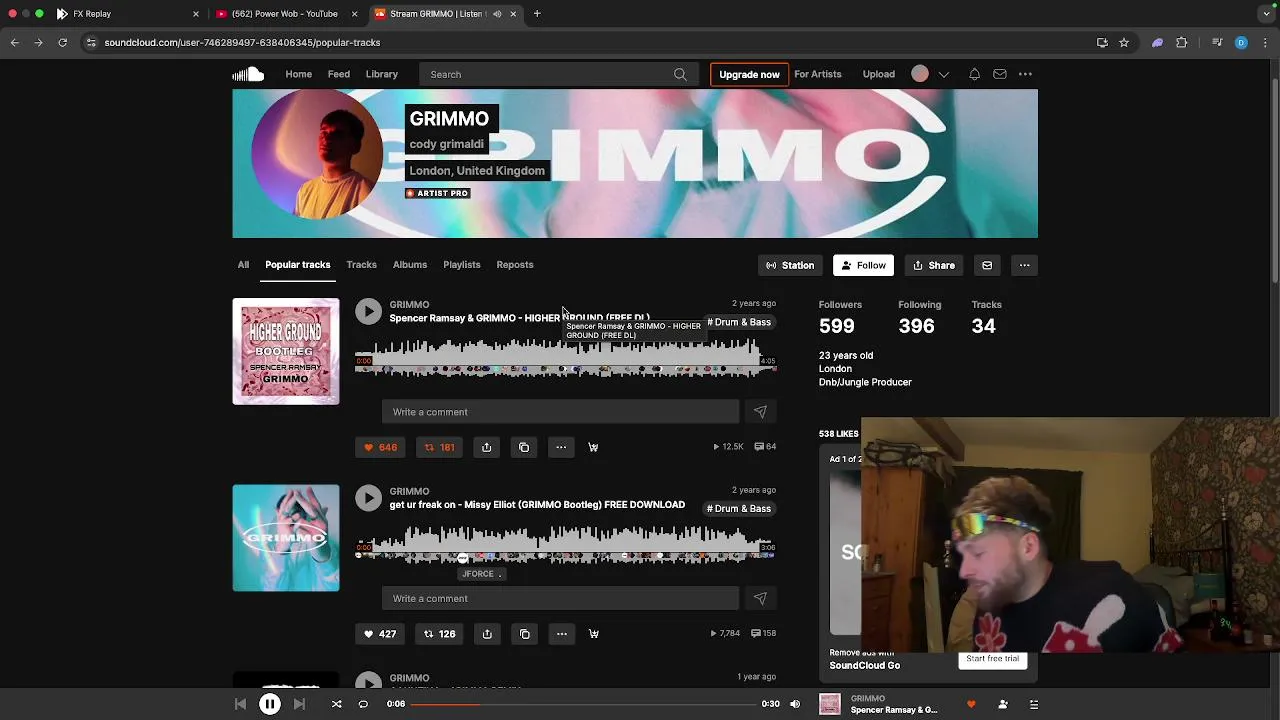Screen dimensions: 1280x720
Task: Write a comment on HIGHER GROUND
Action: coord(560,412)
